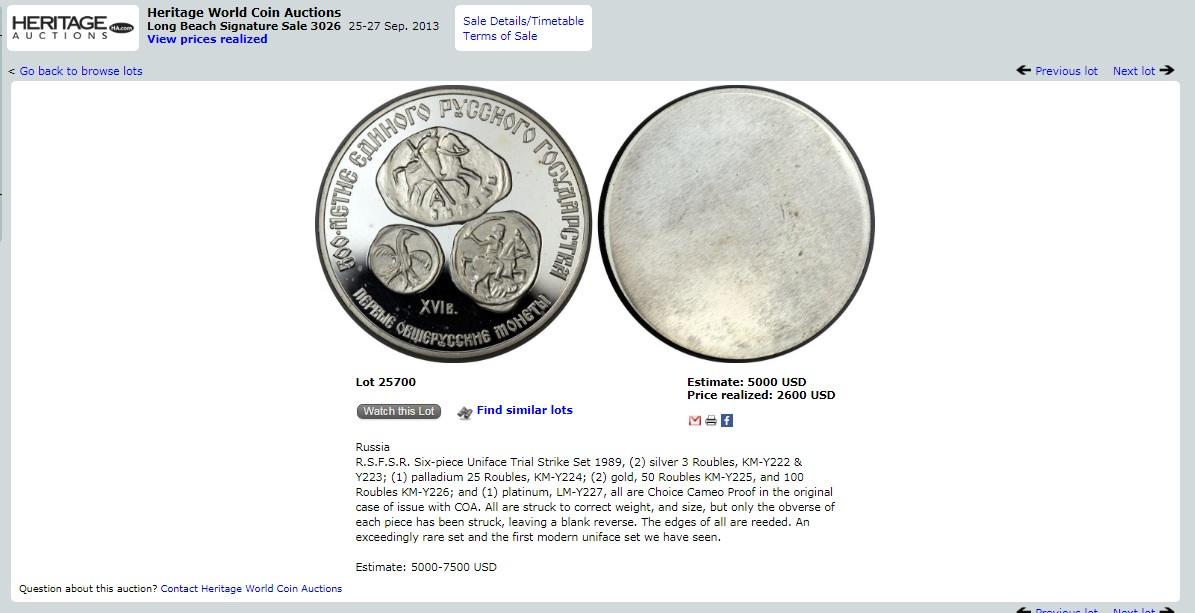The width and height of the screenshot is (1195, 613).
Task: View the blank reverse coin image
Action: click(x=736, y=223)
